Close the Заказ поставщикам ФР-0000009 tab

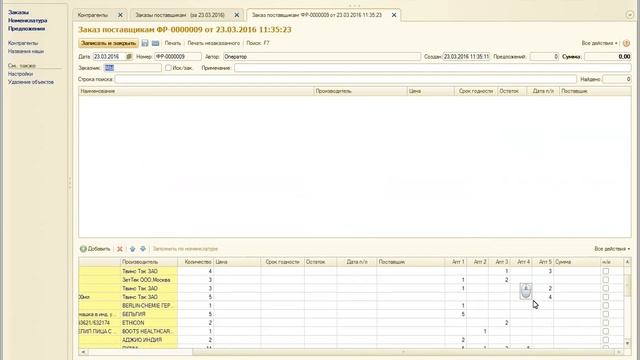(394, 15)
